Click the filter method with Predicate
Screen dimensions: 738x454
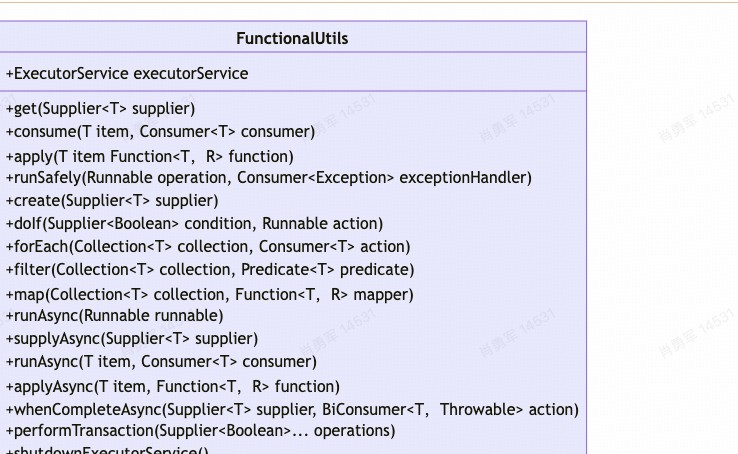coord(210,270)
